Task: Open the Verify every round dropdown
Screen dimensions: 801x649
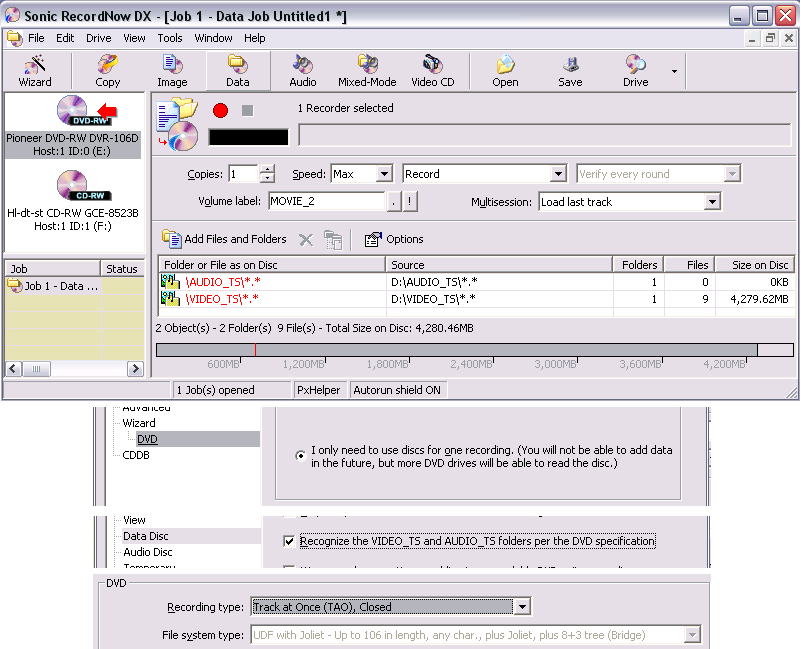Action: 732,174
